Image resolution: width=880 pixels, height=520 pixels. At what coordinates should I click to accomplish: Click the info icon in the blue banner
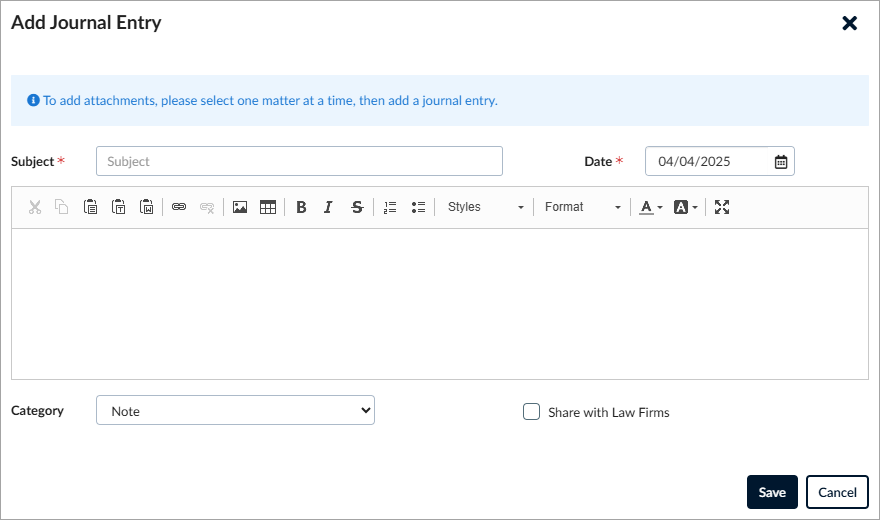[x=33, y=100]
